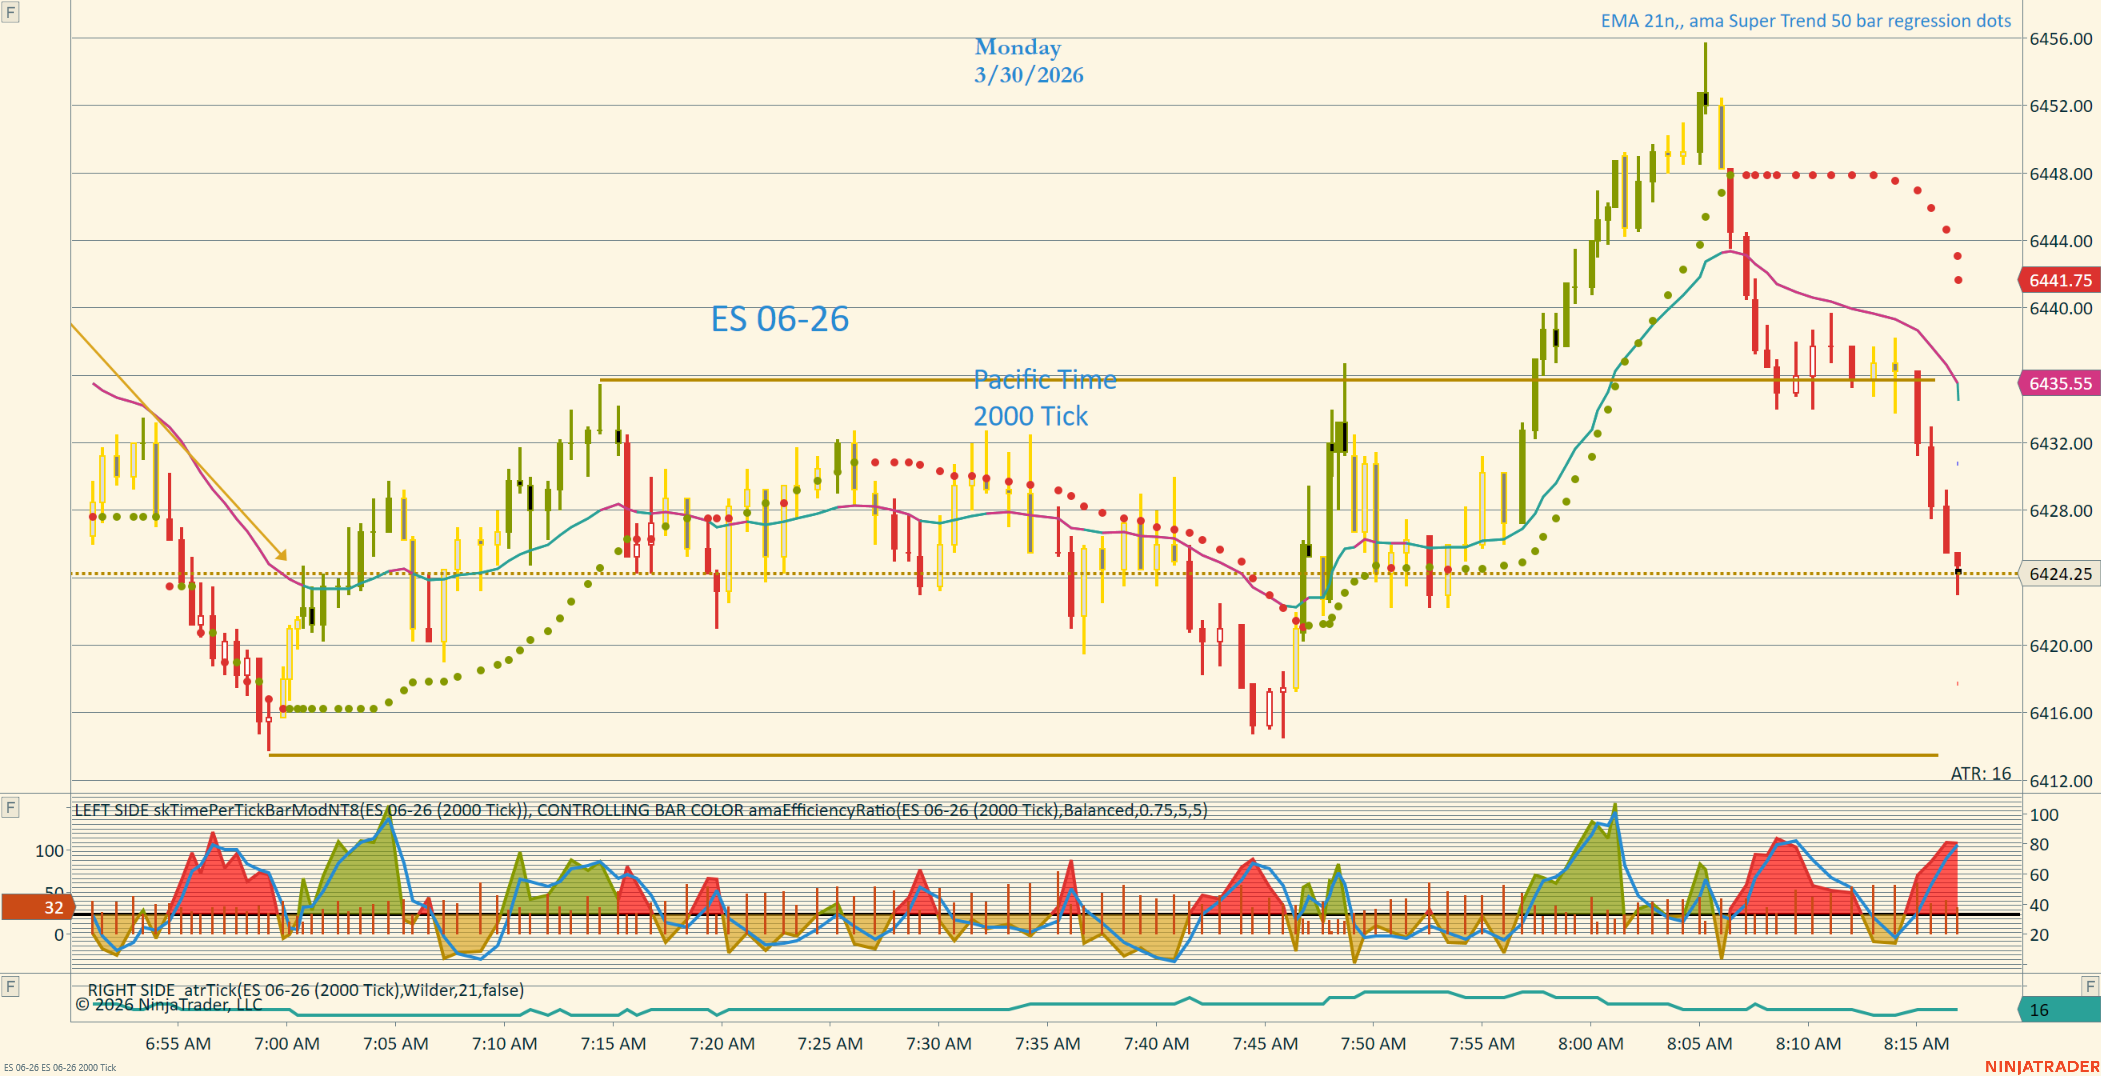Click the 6428.00 price axis label

[x=2061, y=511]
